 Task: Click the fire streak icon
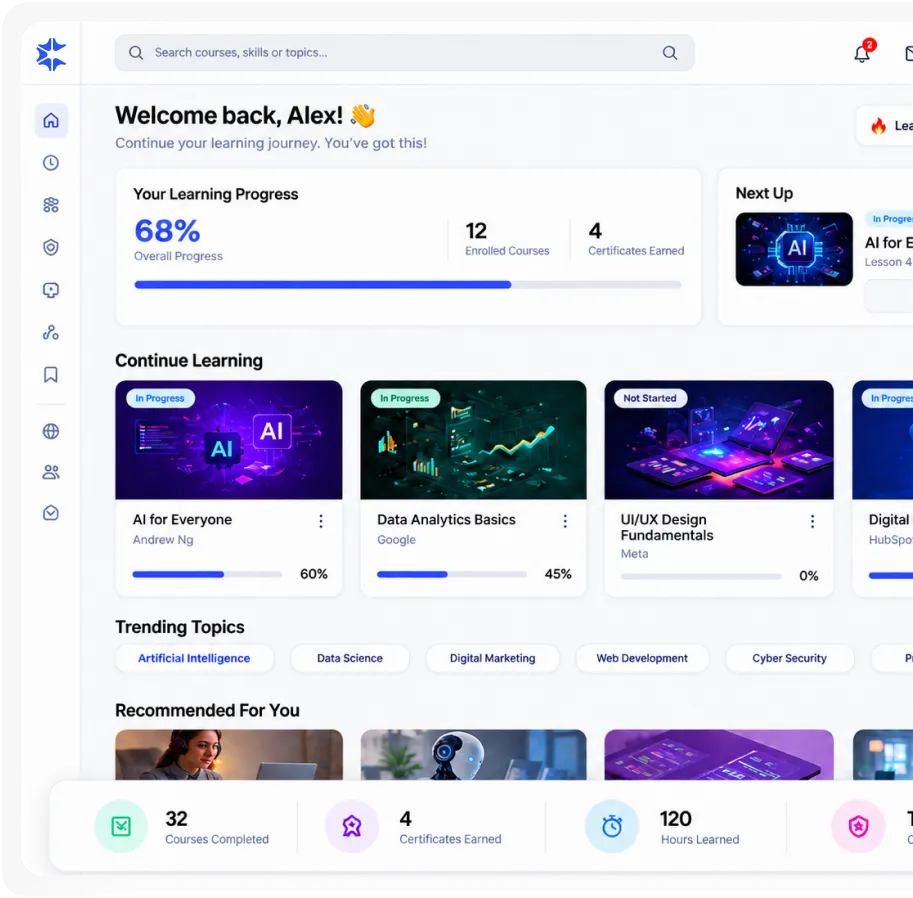coord(879,126)
